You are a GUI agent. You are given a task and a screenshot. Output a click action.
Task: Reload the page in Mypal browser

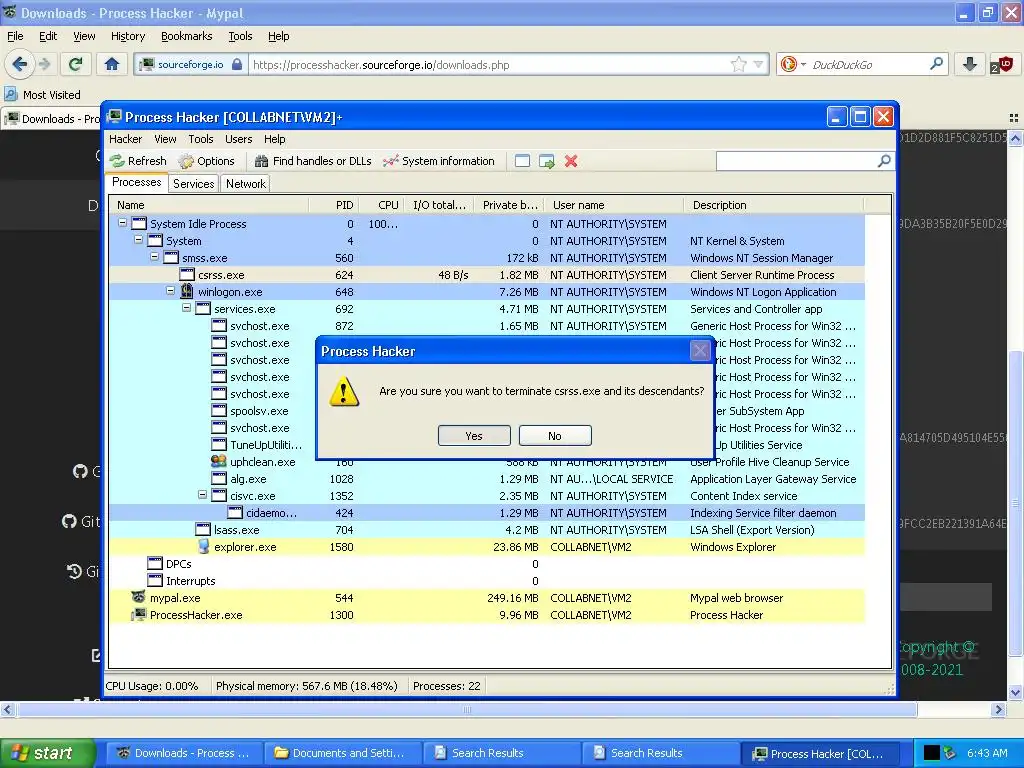75,64
